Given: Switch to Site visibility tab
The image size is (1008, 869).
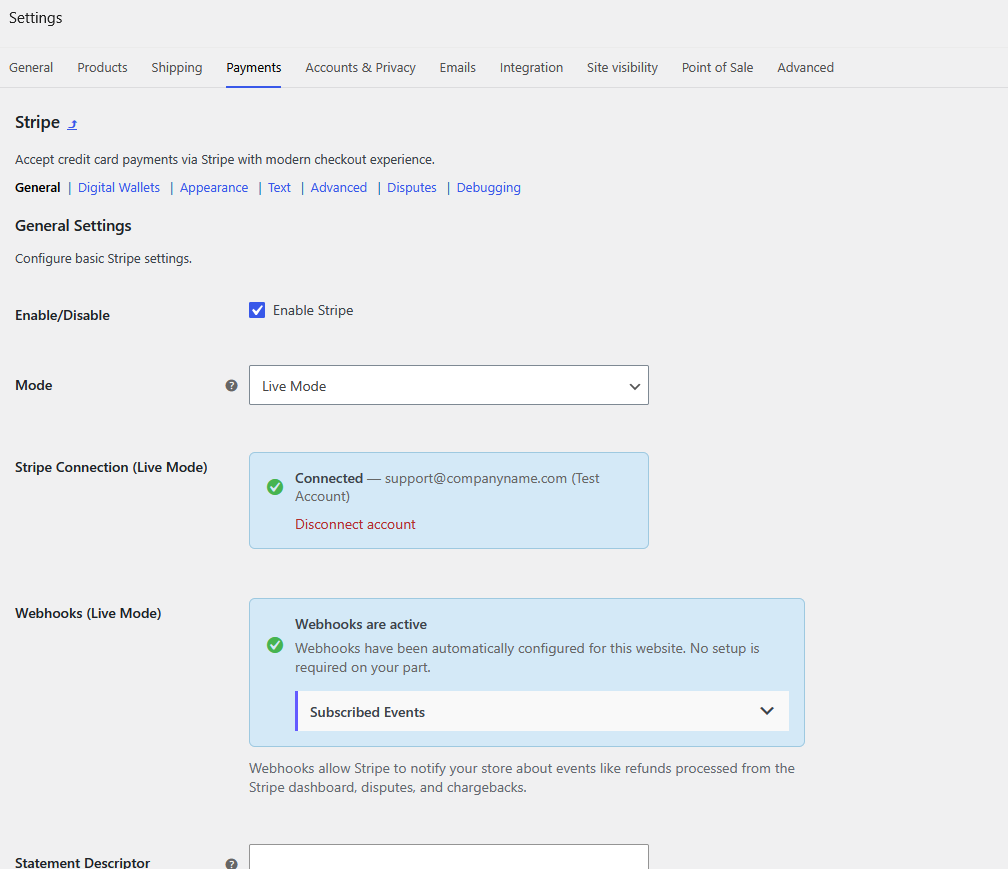Looking at the screenshot, I should [622, 67].
